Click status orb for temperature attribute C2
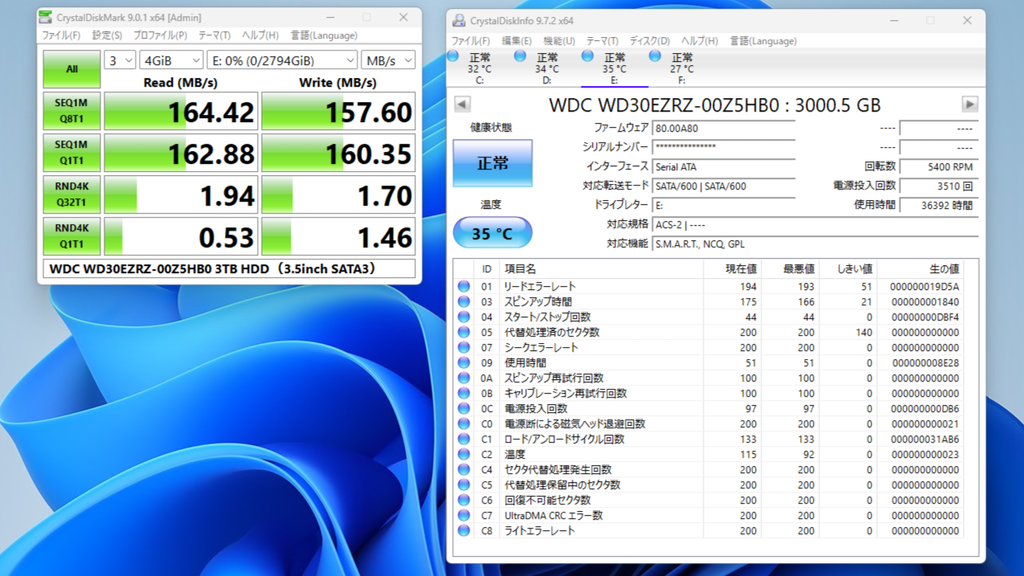 pyautogui.click(x=464, y=455)
